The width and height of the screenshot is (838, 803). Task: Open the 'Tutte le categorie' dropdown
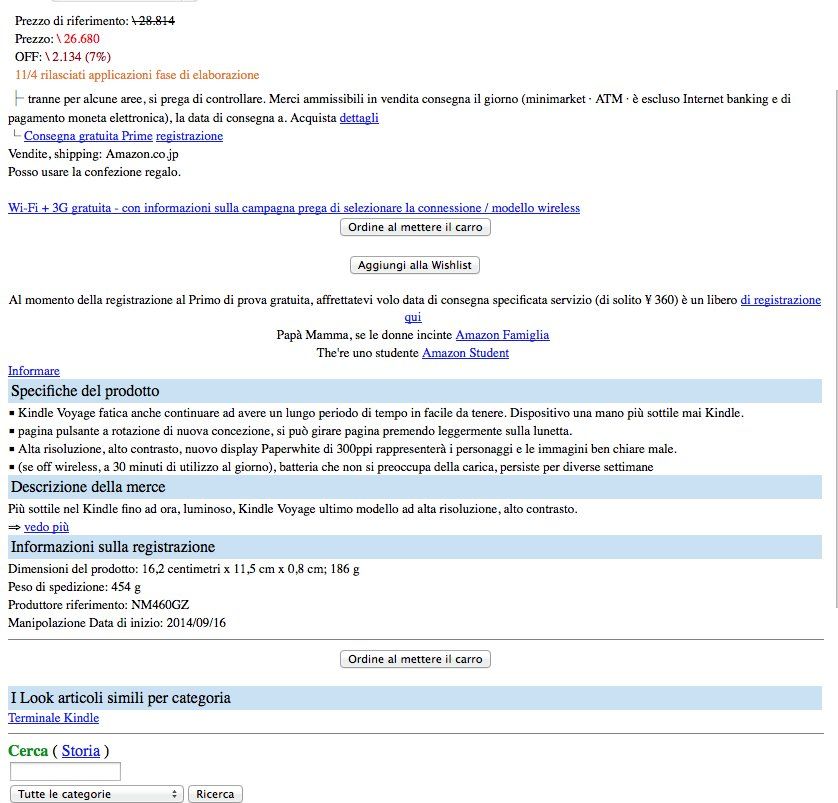click(x=97, y=794)
